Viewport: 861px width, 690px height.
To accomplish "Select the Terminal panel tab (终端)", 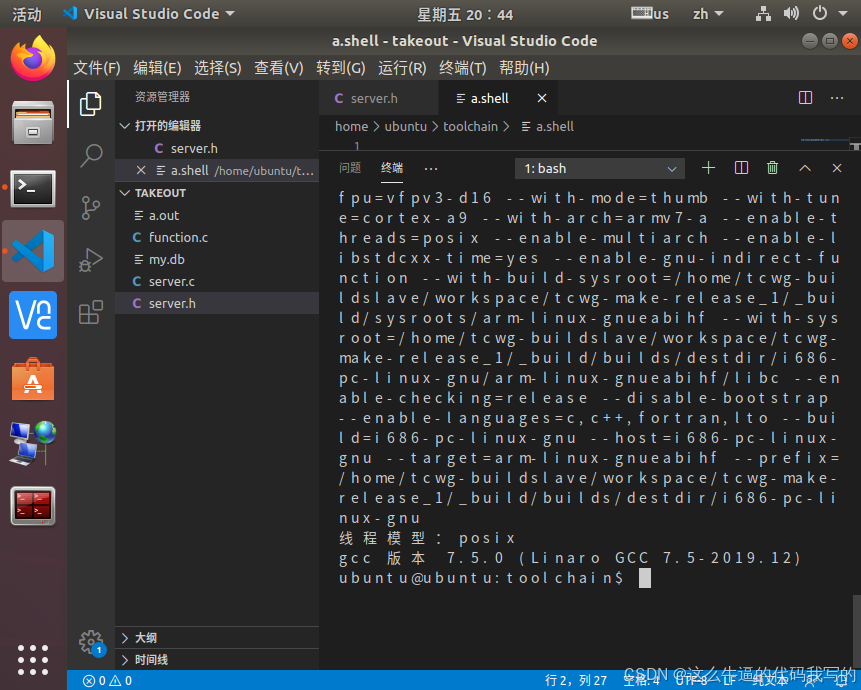I will pyautogui.click(x=392, y=168).
